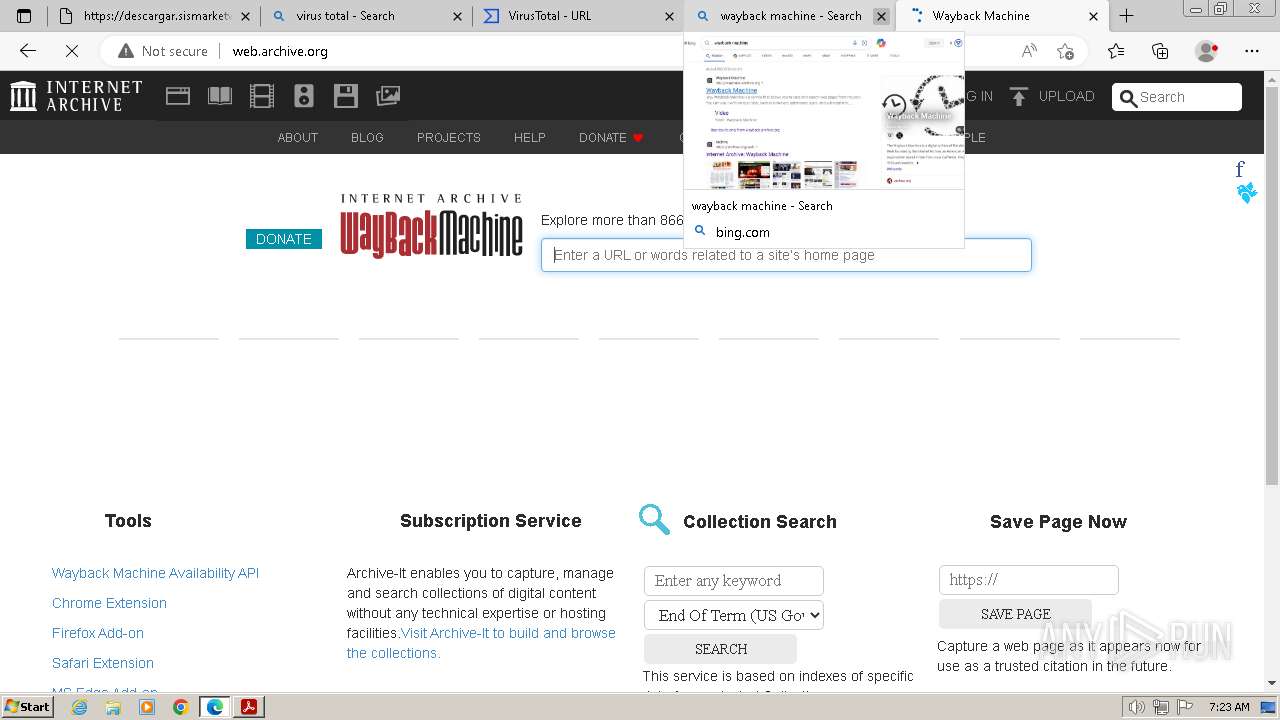Open browser Read aloud icon
1280x720 pixels.
[x=1029, y=51]
